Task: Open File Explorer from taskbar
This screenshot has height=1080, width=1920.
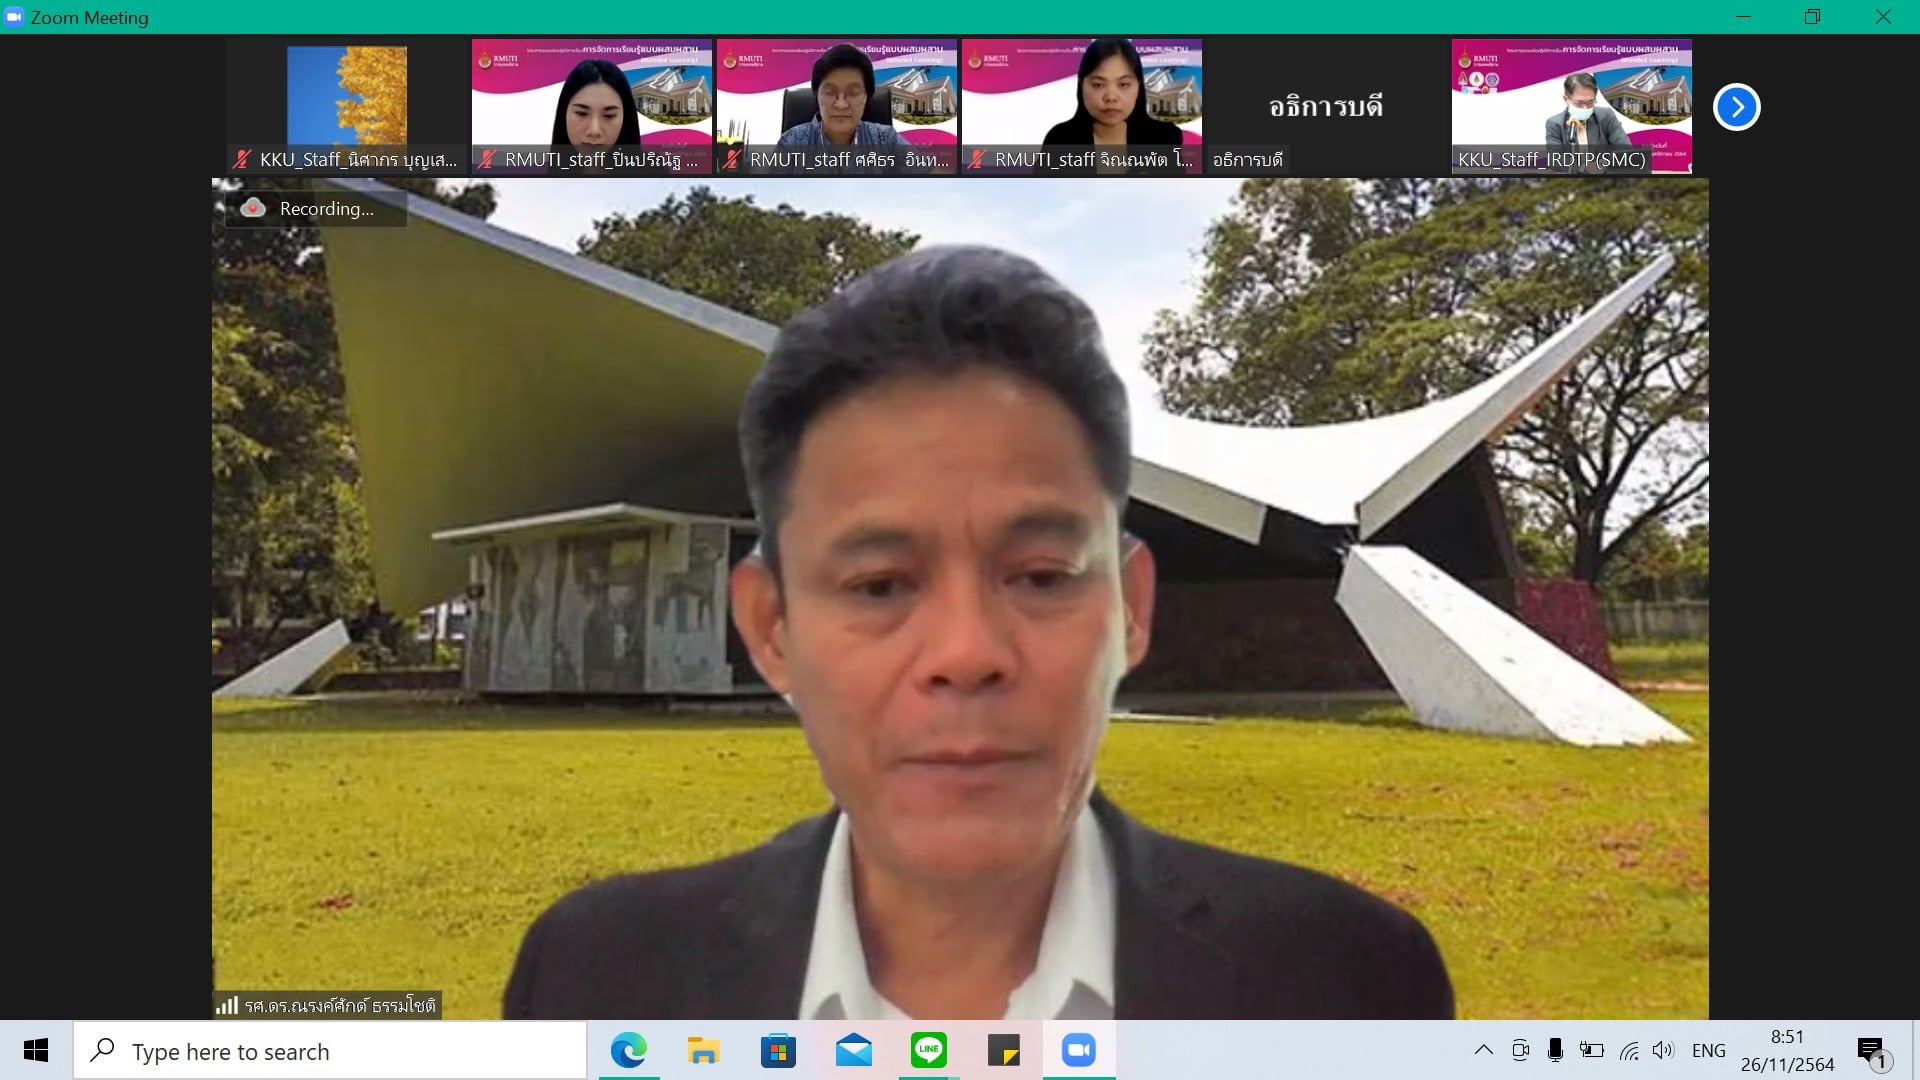Action: point(703,1050)
